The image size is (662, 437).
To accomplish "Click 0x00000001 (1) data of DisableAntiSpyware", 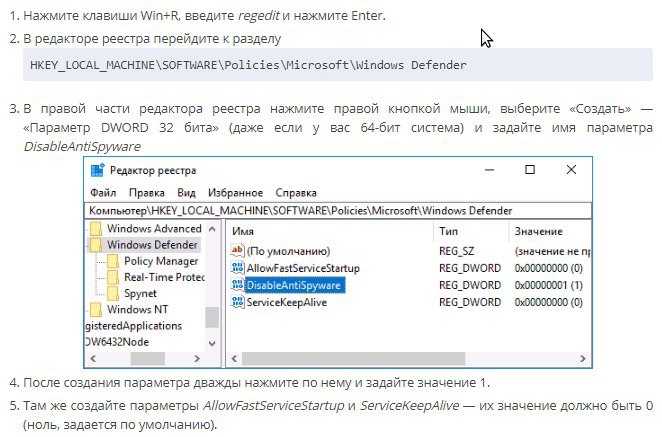I will (x=549, y=285).
